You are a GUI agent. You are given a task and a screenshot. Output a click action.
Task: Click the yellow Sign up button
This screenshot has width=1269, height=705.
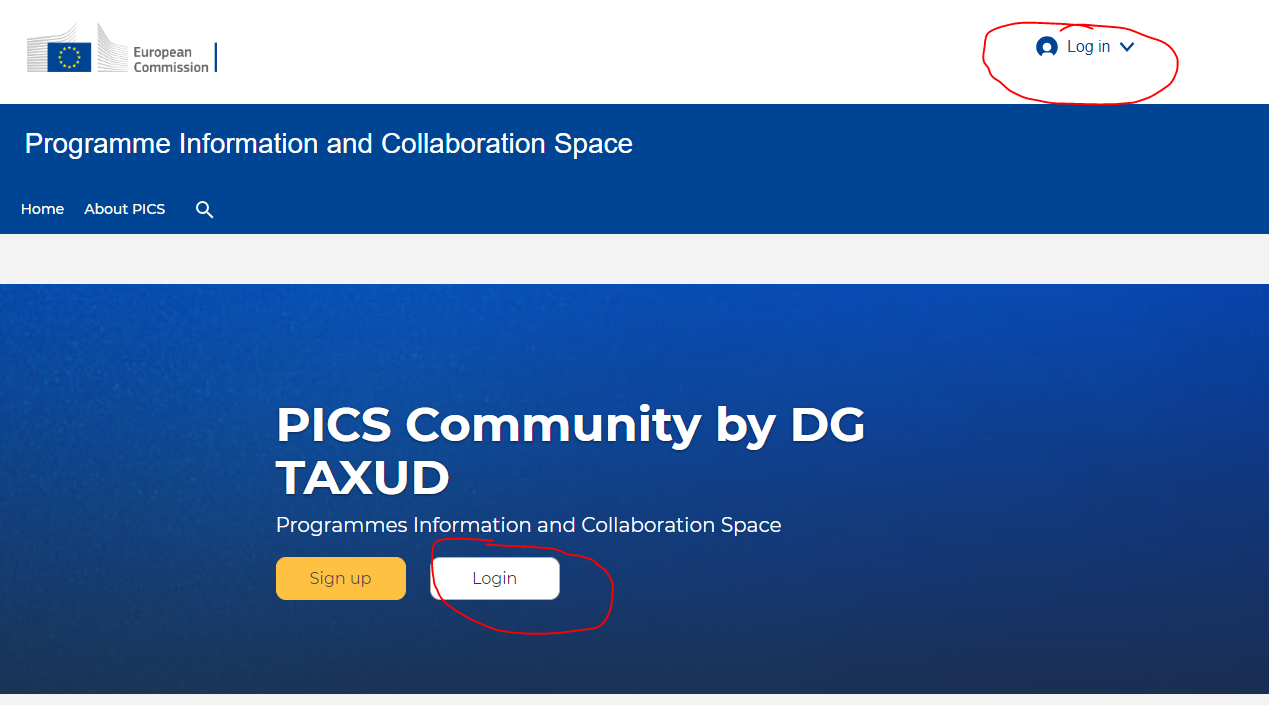point(341,578)
